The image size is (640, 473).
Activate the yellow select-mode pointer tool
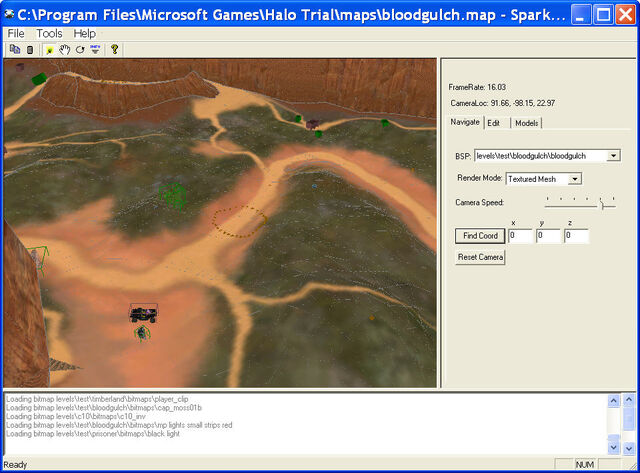[x=49, y=50]
